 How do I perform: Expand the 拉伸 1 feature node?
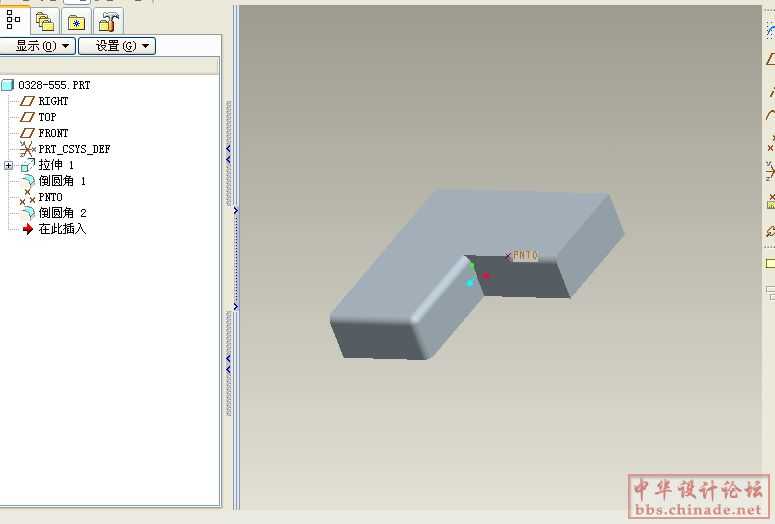(8, 165)
